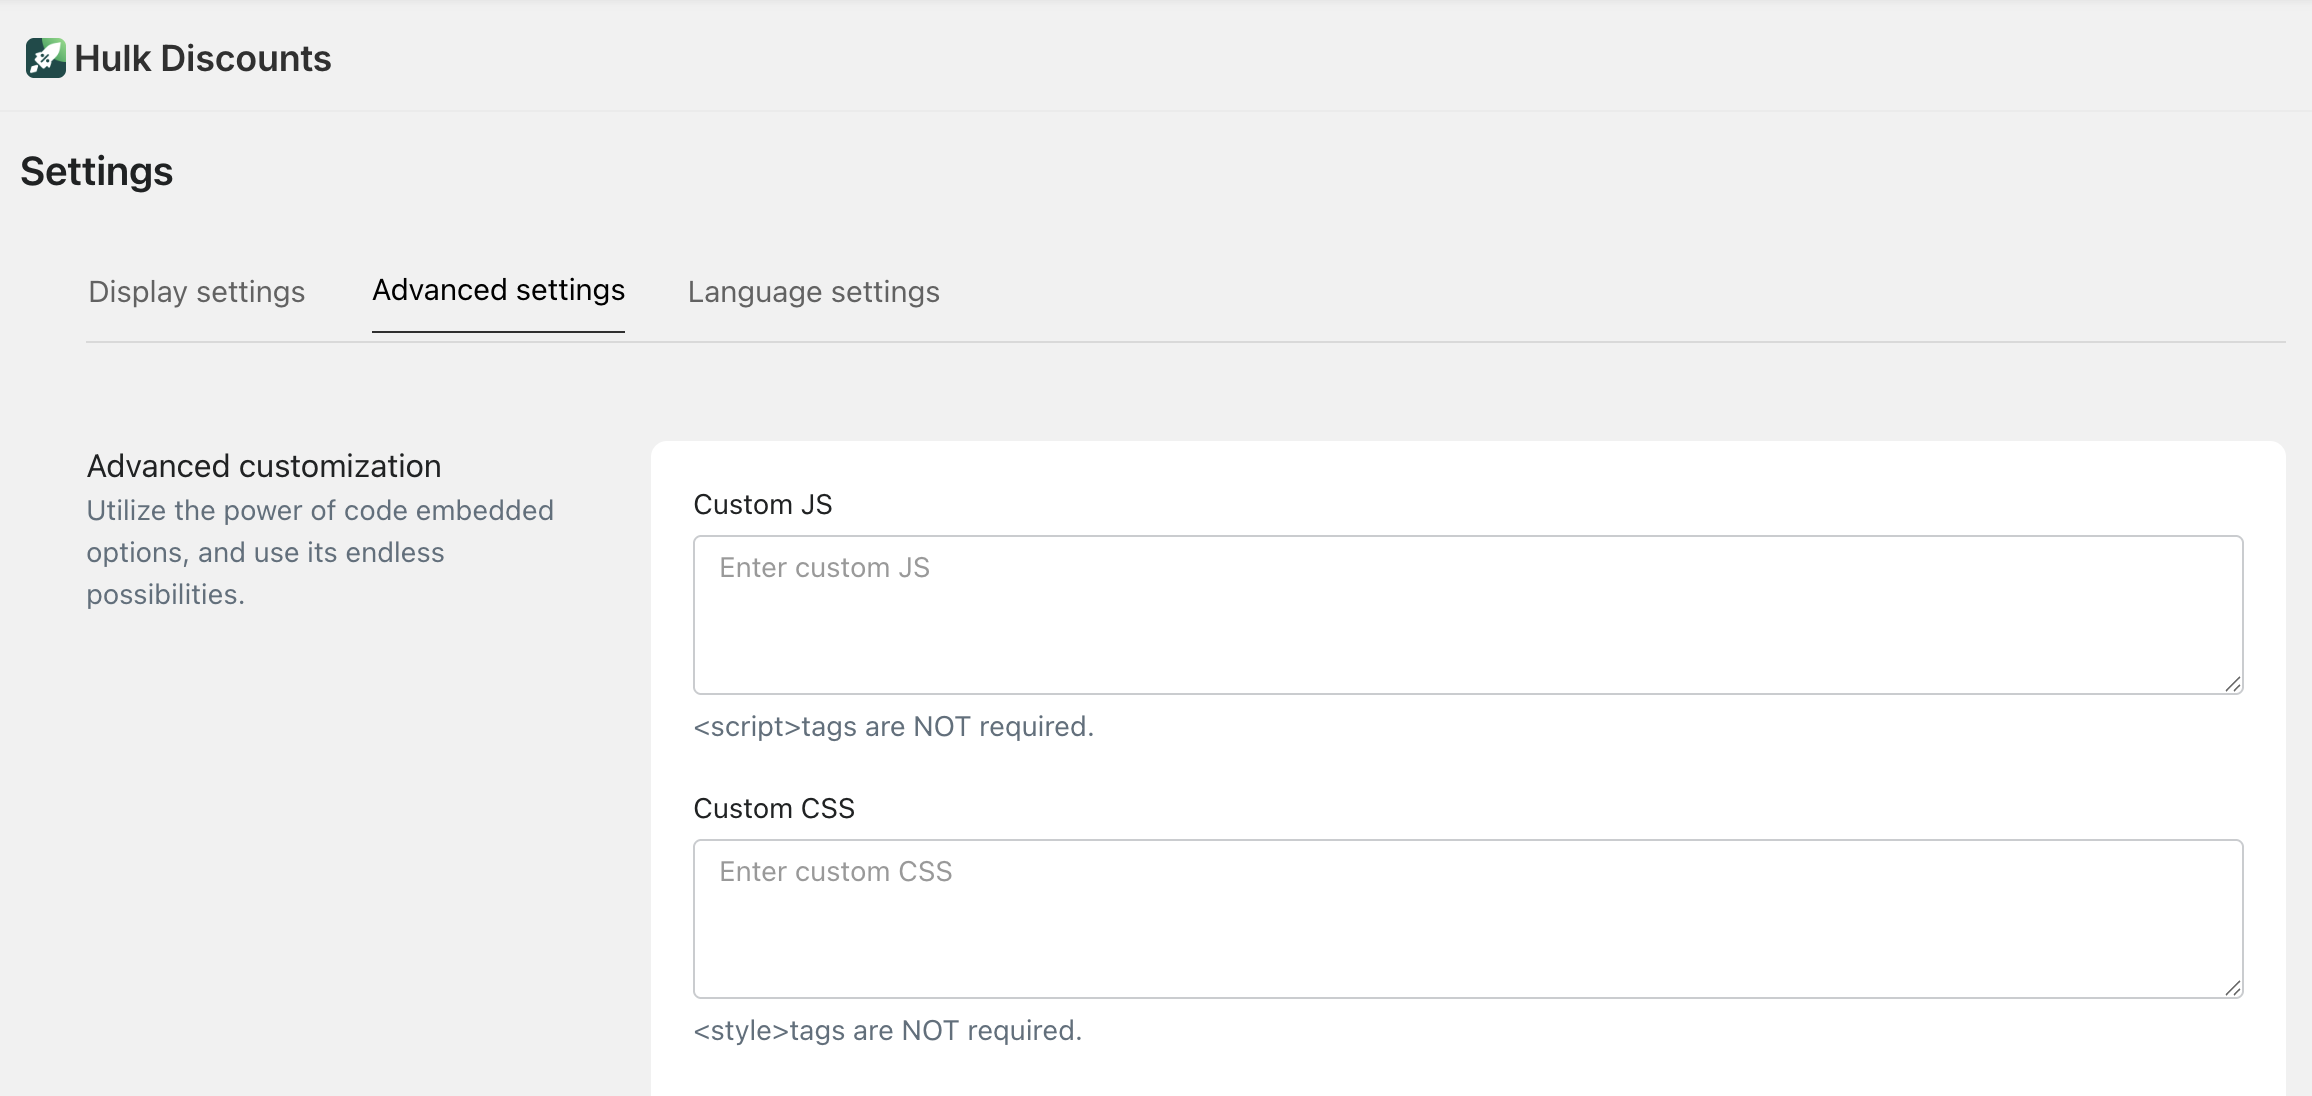Click the Hulk Discounts app title
The width and height of the screenshot is (2312, 1096).
tap(202, 58)
